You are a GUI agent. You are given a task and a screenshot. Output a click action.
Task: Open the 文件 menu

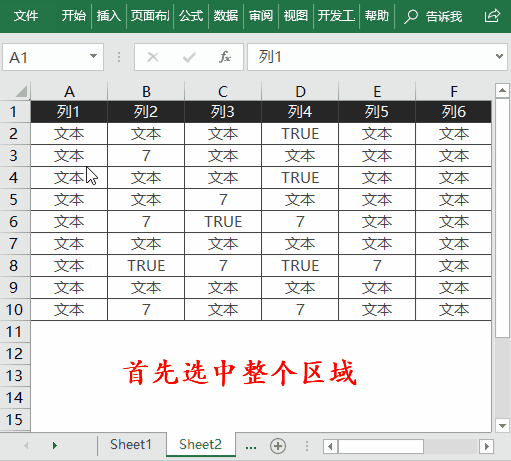tap(26, 16)
